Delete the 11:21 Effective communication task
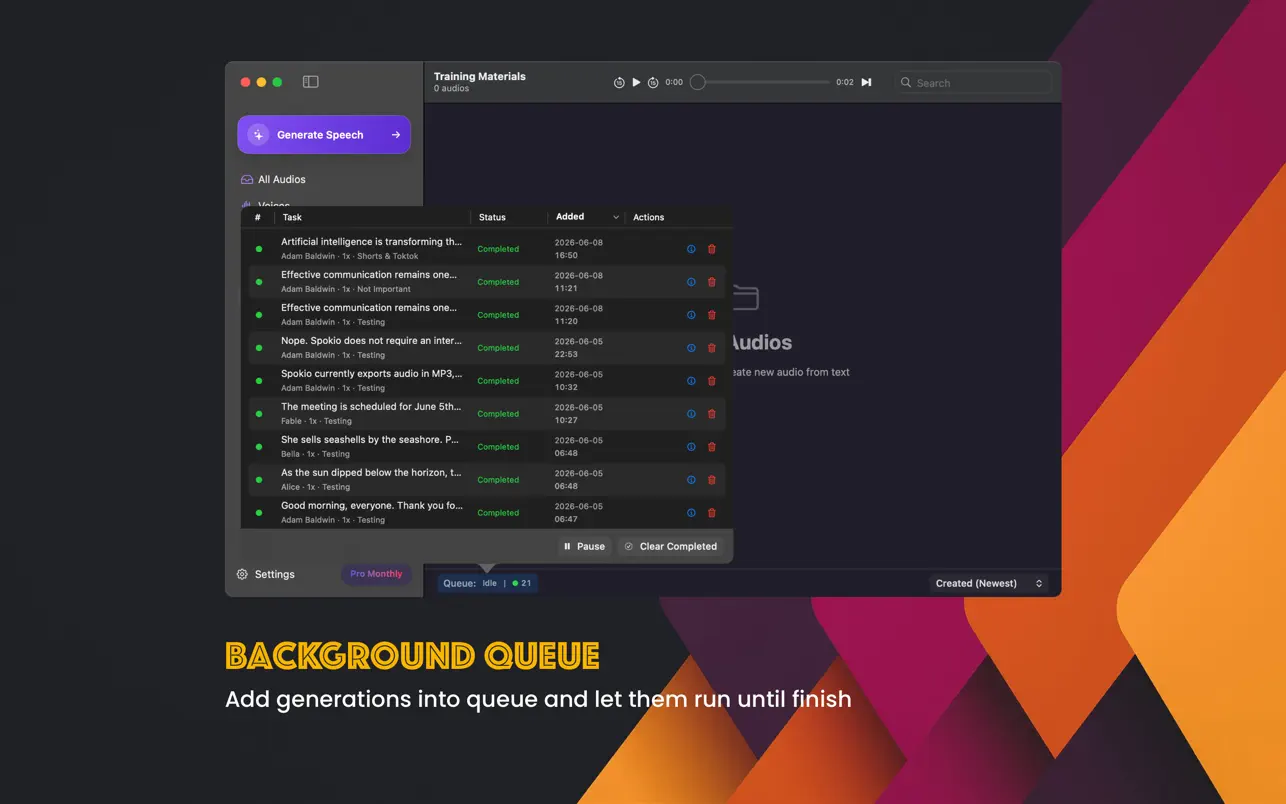The image size is (1286, 804). pos(712,282)
